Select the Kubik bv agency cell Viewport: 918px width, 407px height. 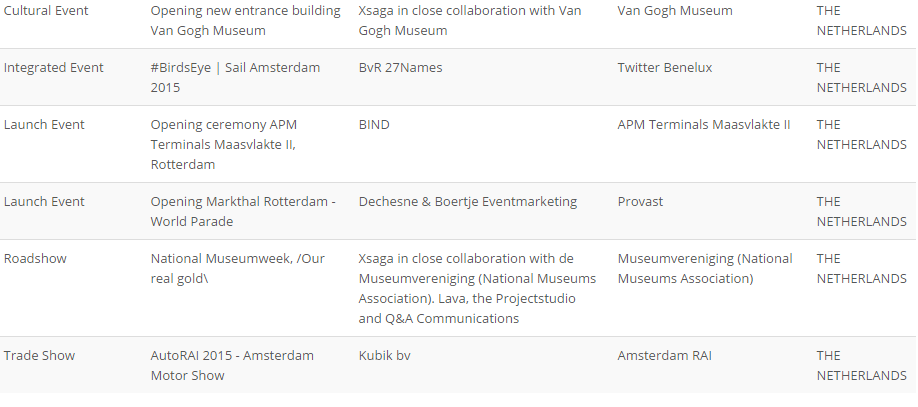385,355
